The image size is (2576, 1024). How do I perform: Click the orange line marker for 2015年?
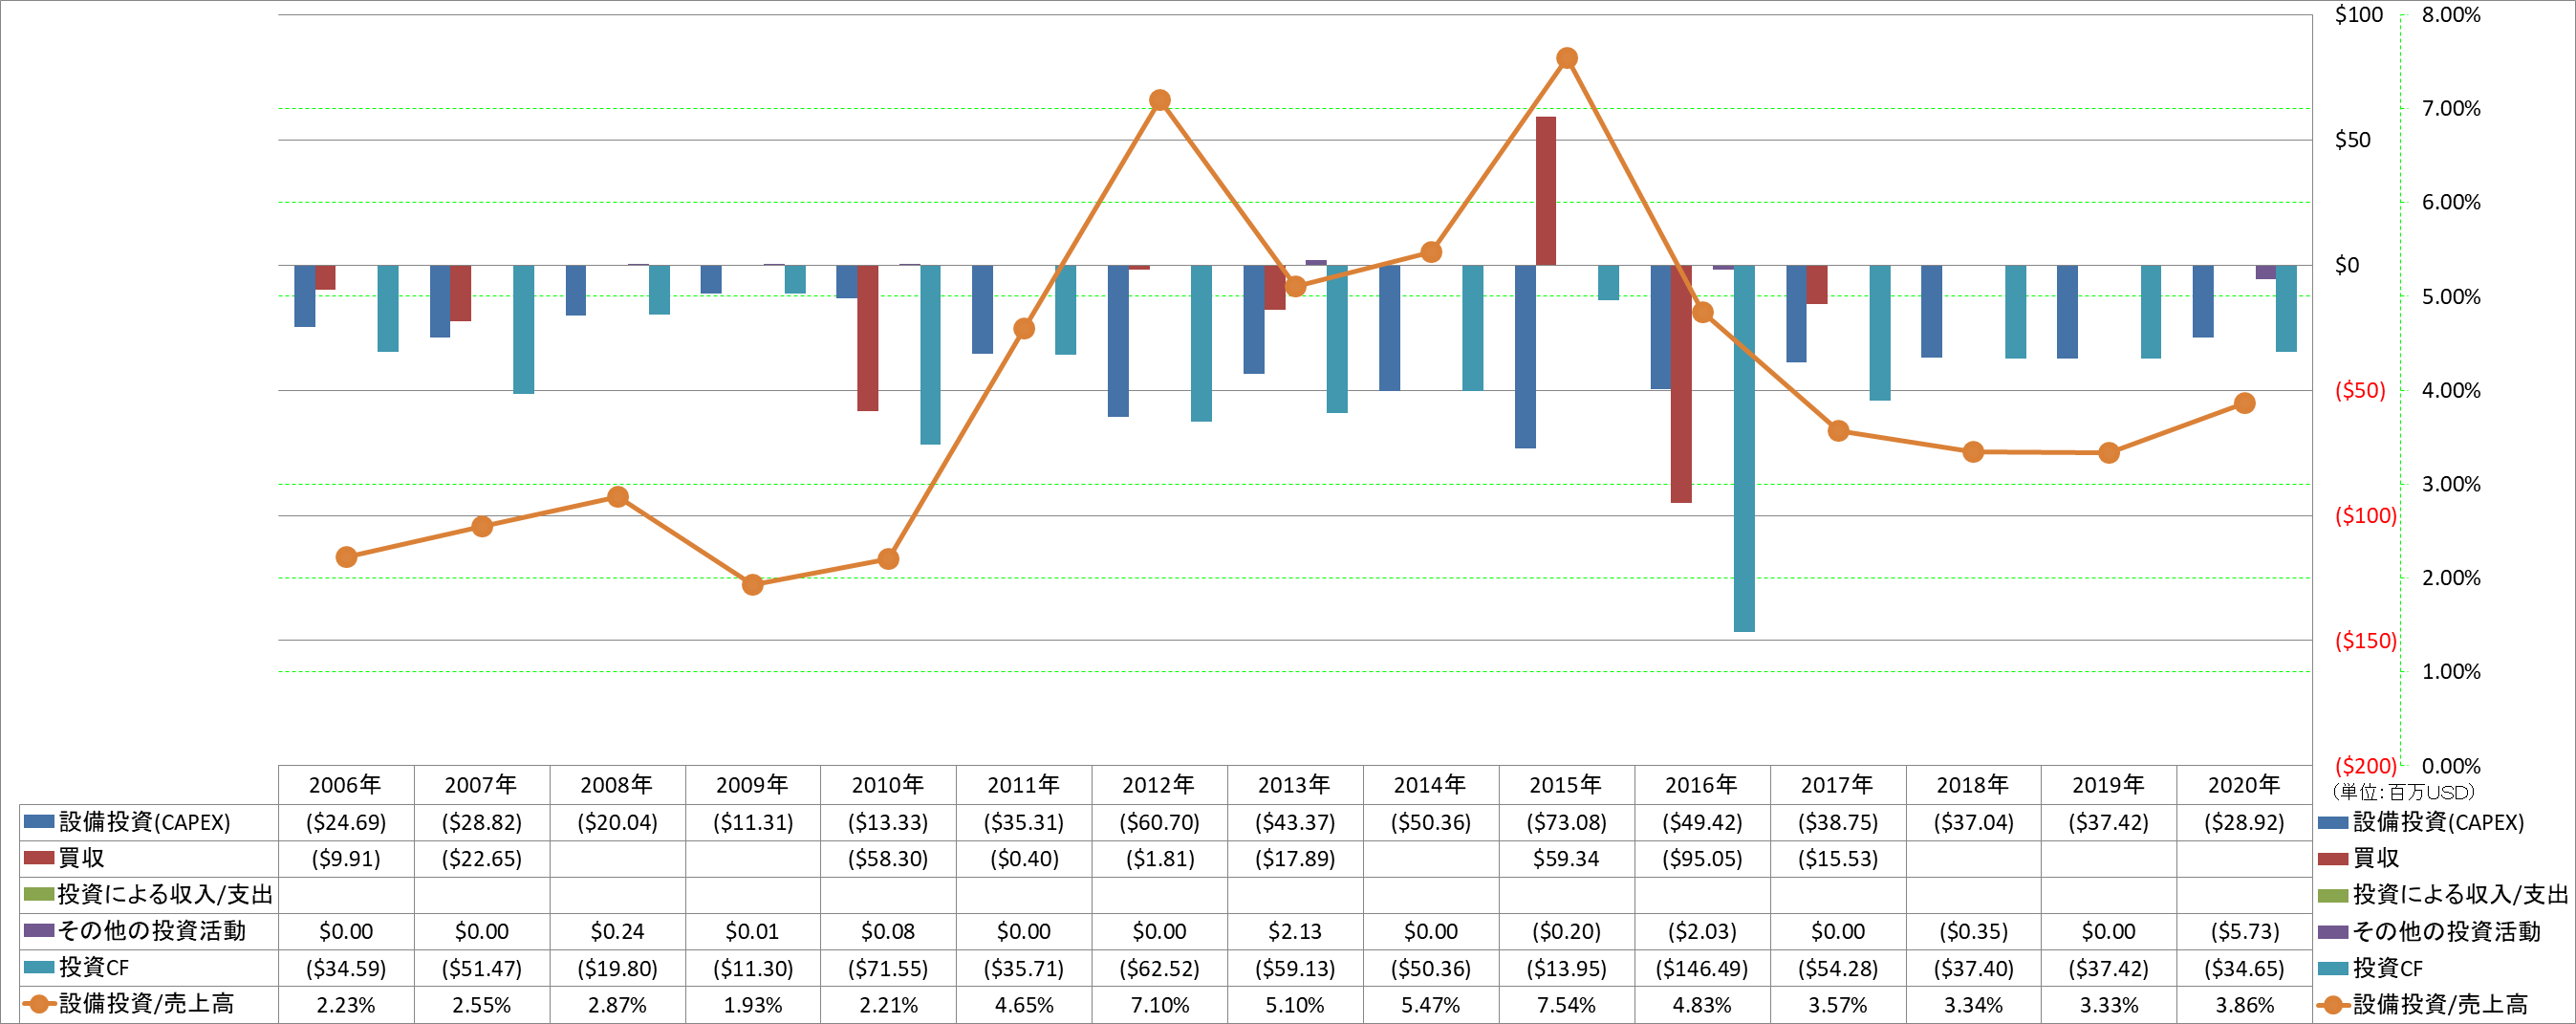(1567, 58)
